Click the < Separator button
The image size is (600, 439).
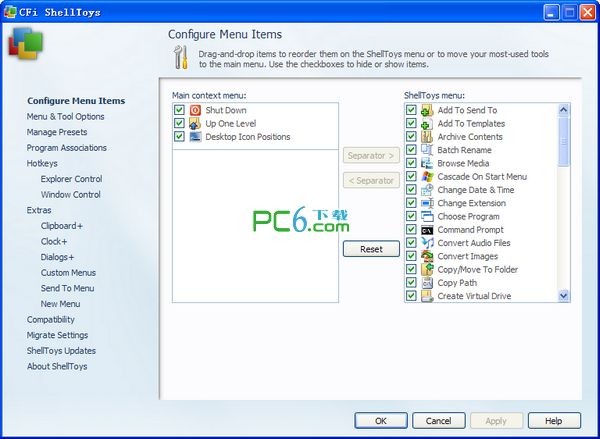click(371, 180)
